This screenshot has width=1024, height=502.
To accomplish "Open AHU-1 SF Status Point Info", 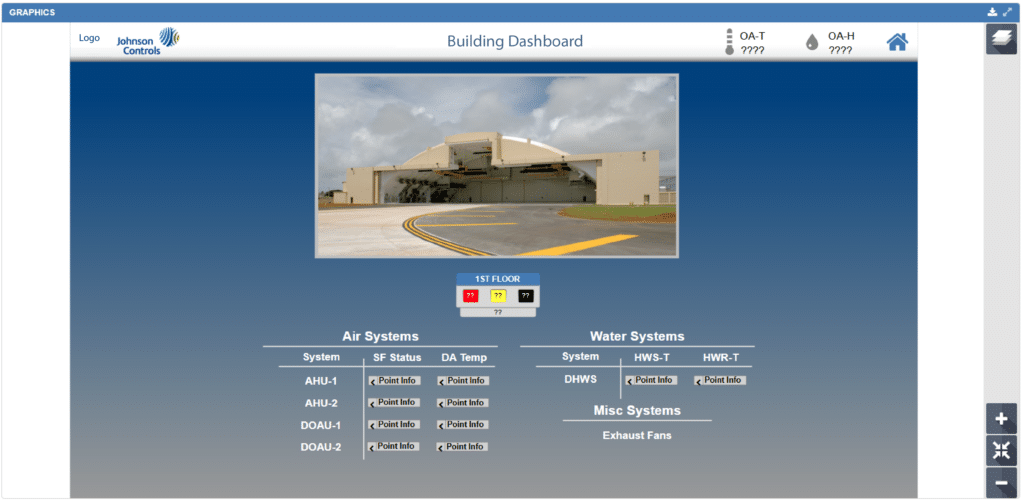I will 394,381.
